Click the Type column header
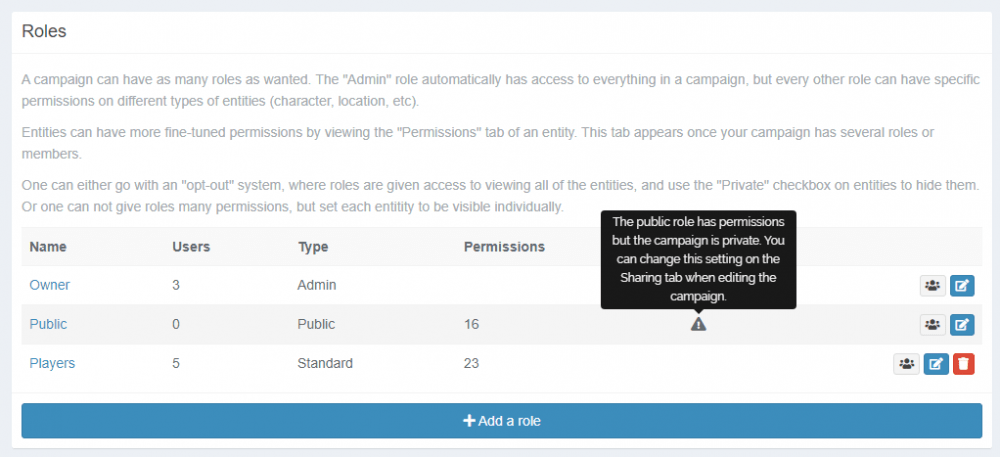Screen dimensions: 1000x457 (x=313, y=247)
